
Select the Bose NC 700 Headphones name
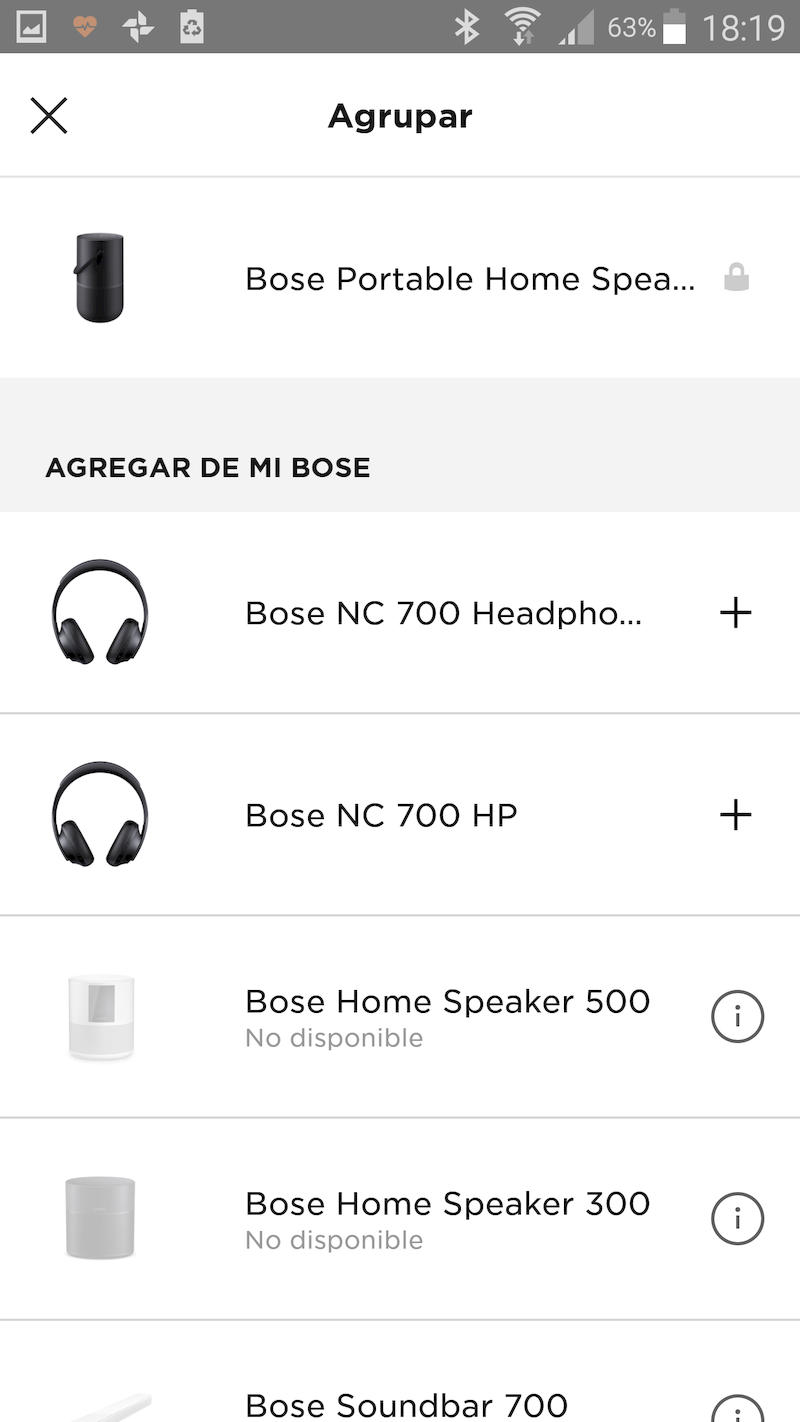click(443, 613)
